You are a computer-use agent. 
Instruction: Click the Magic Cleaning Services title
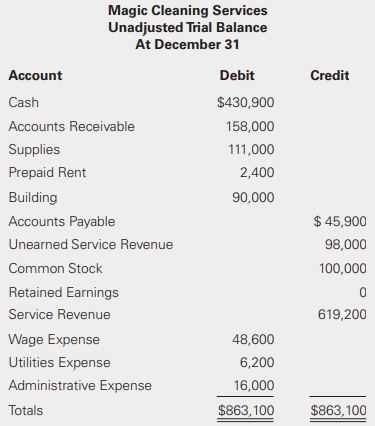[188, 10]
